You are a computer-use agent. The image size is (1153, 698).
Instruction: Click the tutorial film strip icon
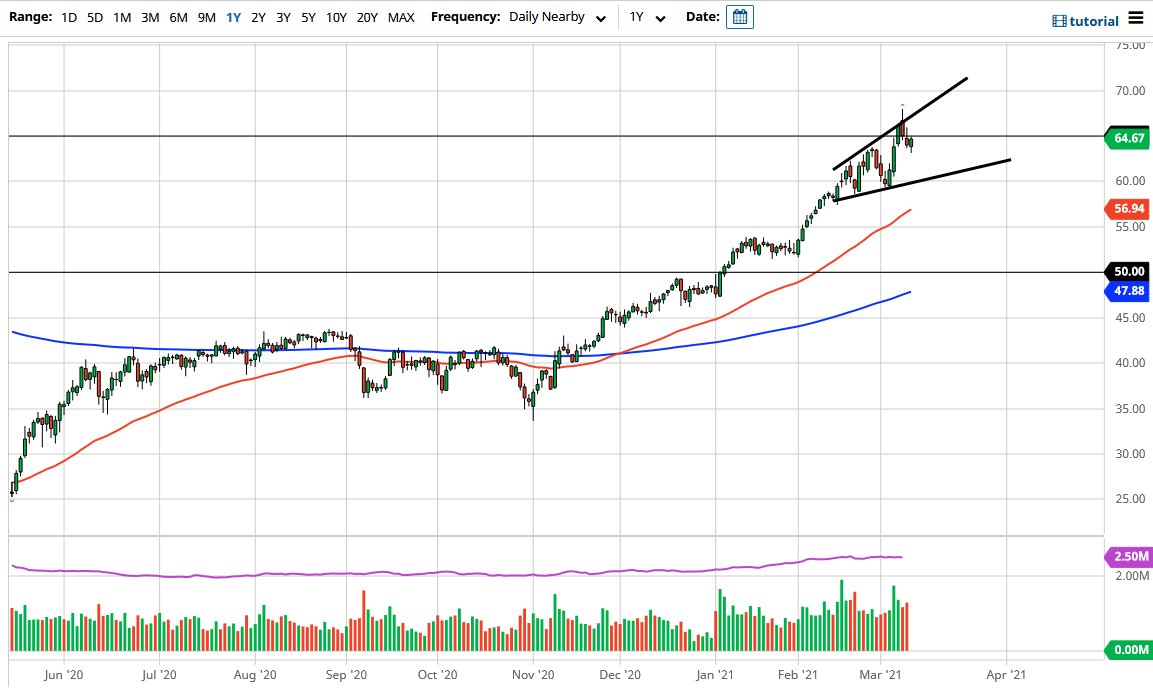(1059, 20)
